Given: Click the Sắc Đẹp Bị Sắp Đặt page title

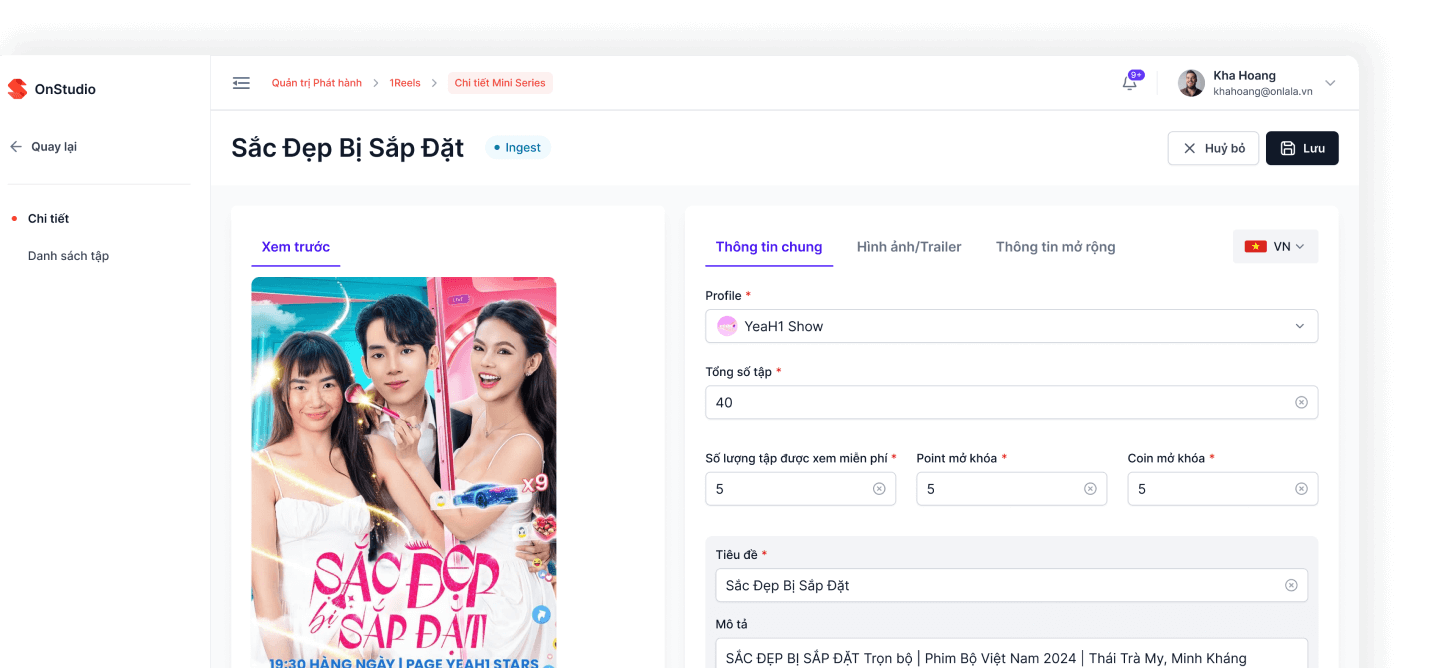Looking at the screenshot, I should (x=347, y=148).
